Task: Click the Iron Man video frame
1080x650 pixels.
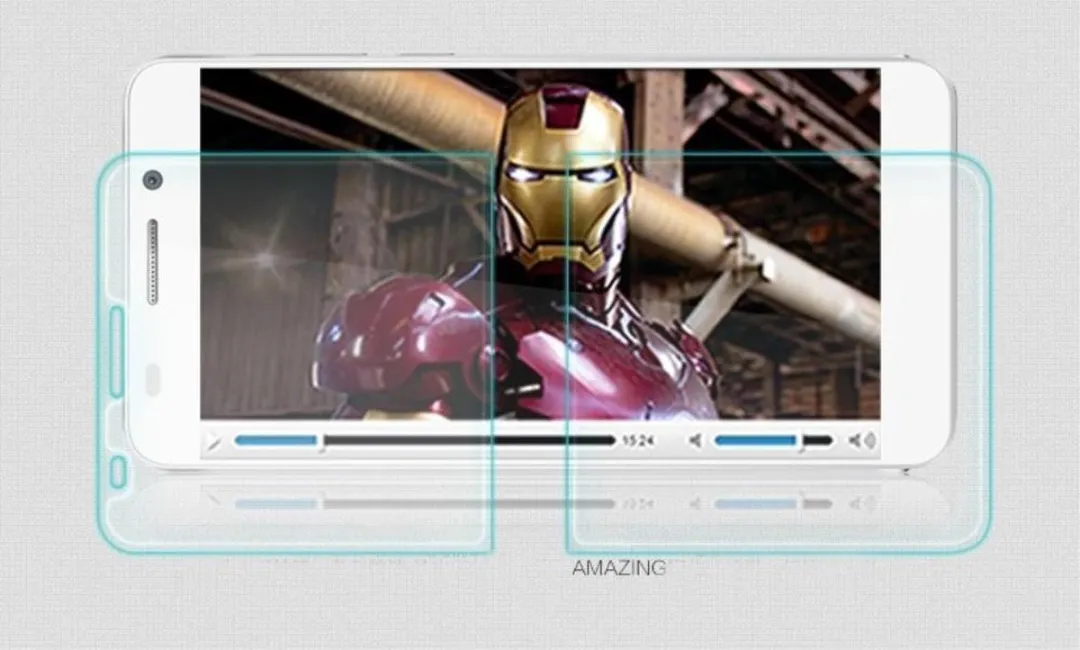Action: 540,244
